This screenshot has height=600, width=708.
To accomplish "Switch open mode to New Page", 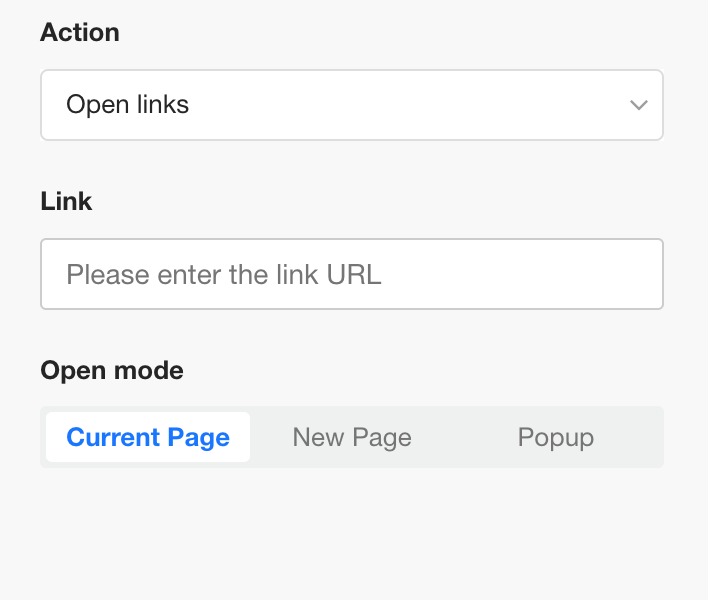I will click(x=352, y=437).
